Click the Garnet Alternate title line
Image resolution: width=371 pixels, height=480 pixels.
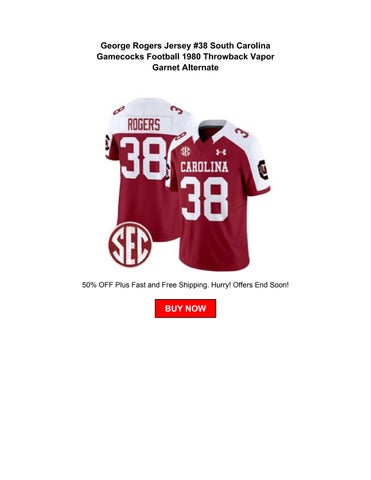[185, 67]
